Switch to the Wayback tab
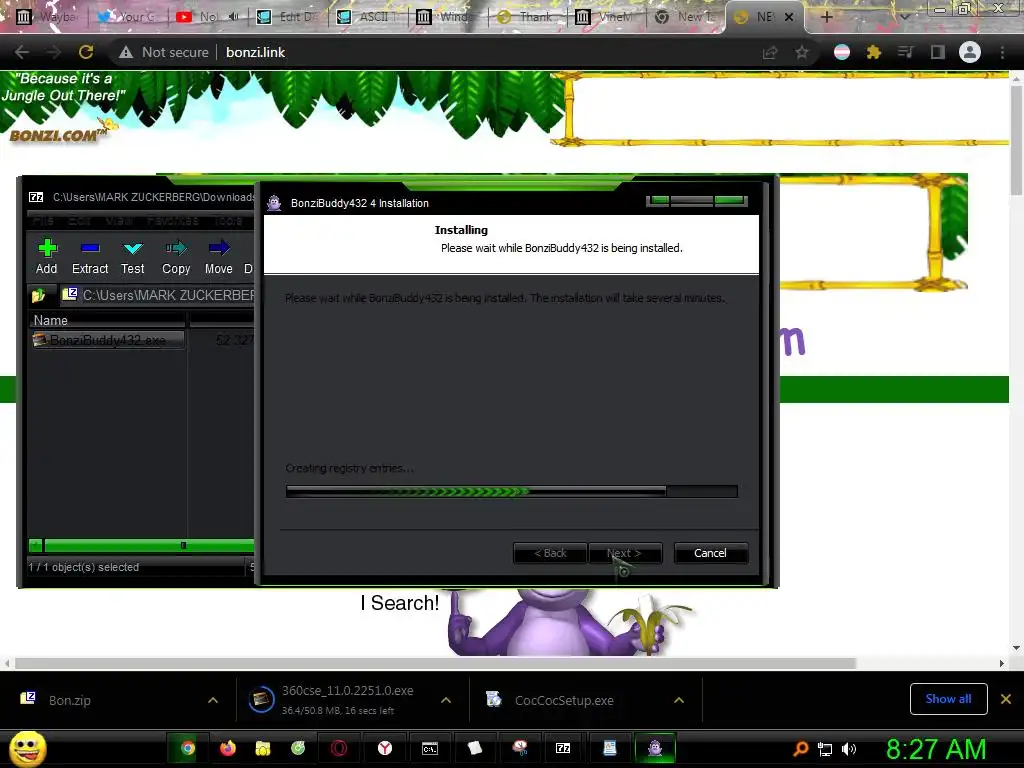 point(46,17)
